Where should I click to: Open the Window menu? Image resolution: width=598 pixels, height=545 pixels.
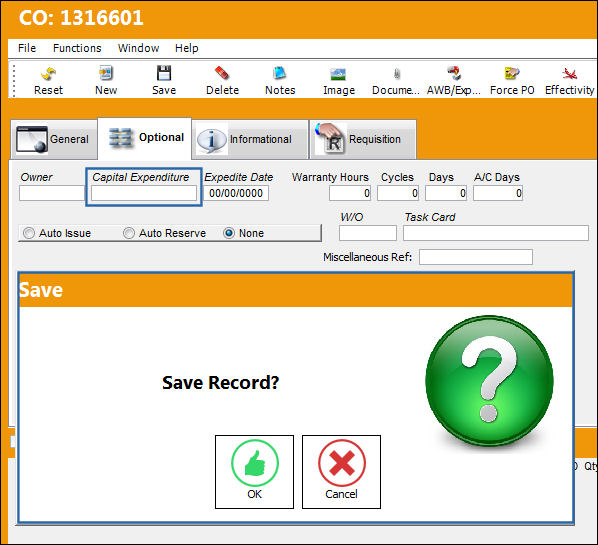coord(138,48)
